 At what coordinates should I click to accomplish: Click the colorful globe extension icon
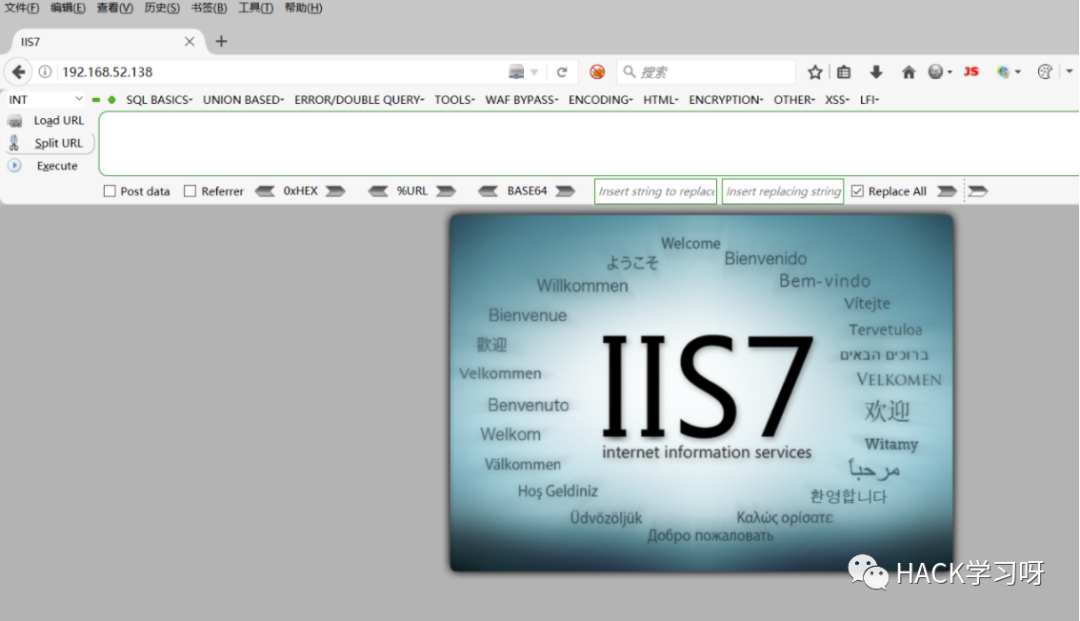click(1003, 72)
